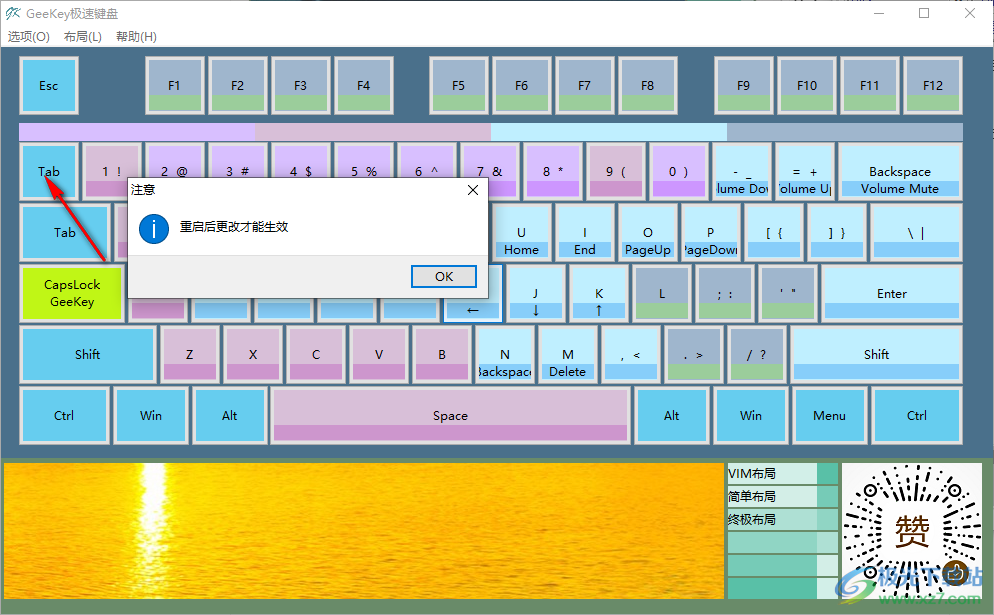Click the L key
The width and height of the screenshot is (994, 615).
pyautogui.click(x=662, y=293)
